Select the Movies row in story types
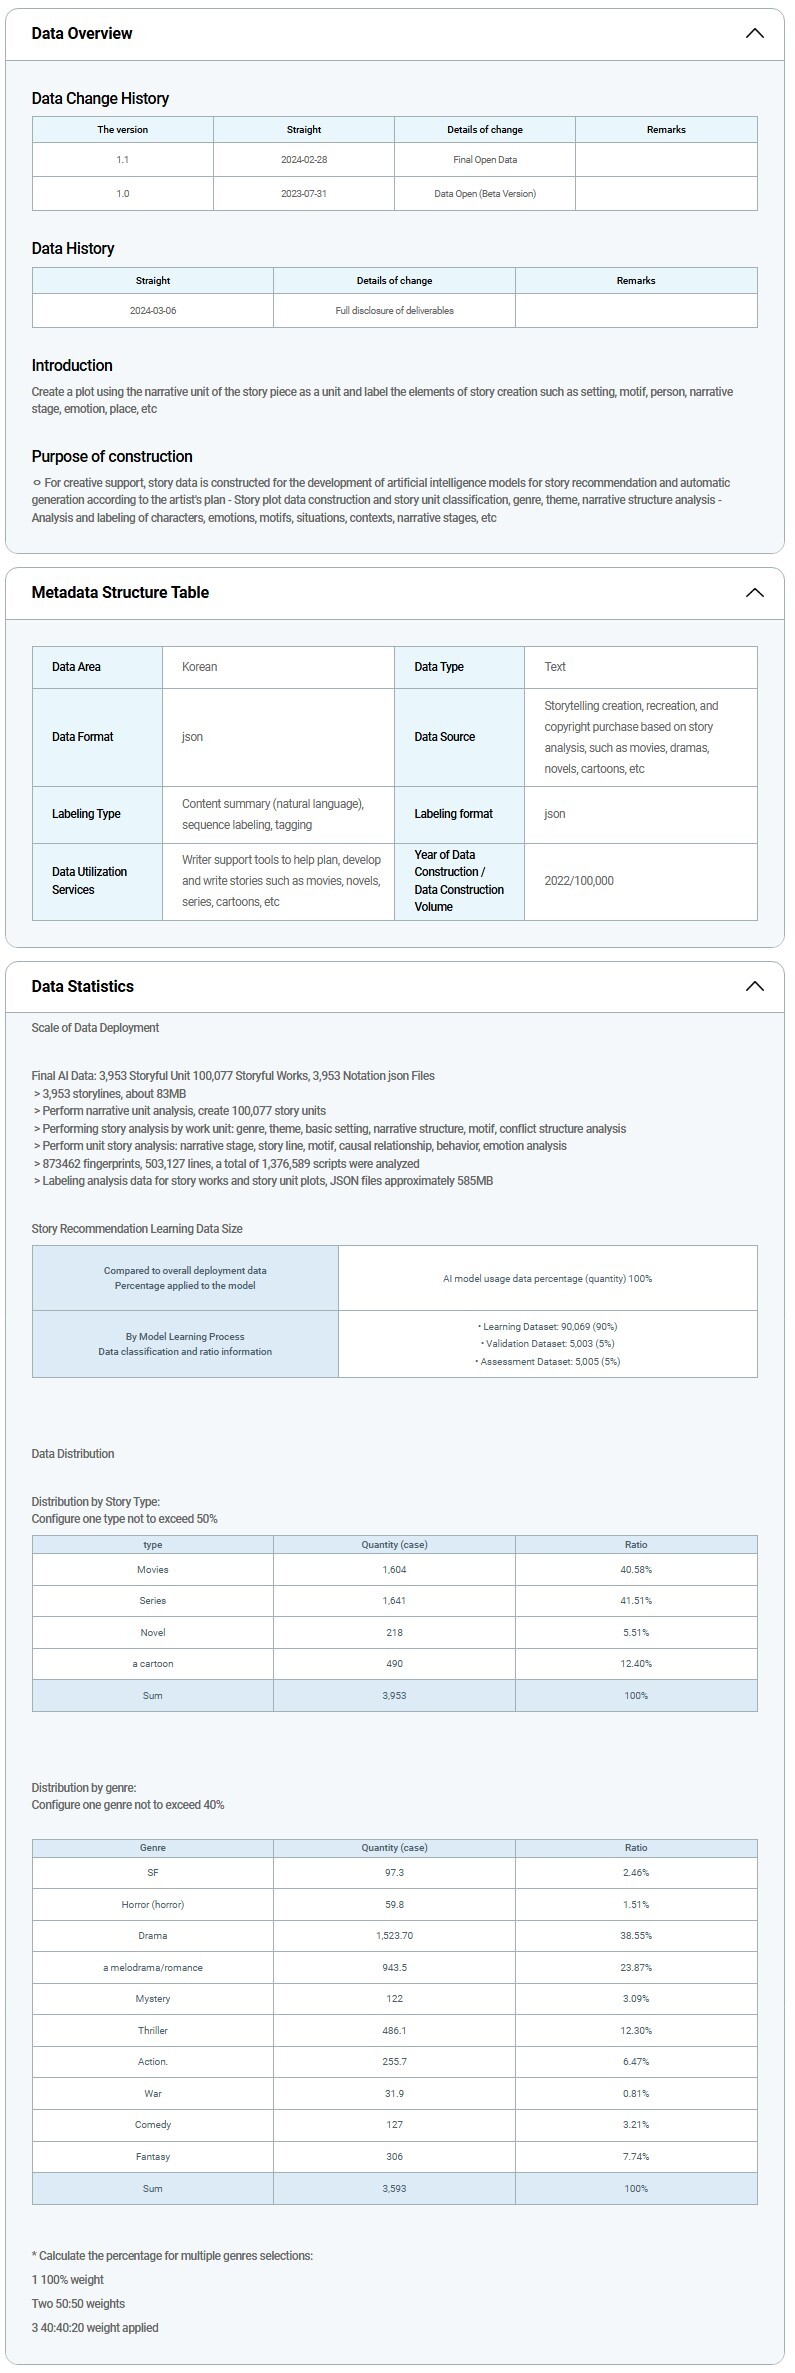The height and width of the screenshot is (2373, 795). pyautogui.click(x=152, y=1570)
